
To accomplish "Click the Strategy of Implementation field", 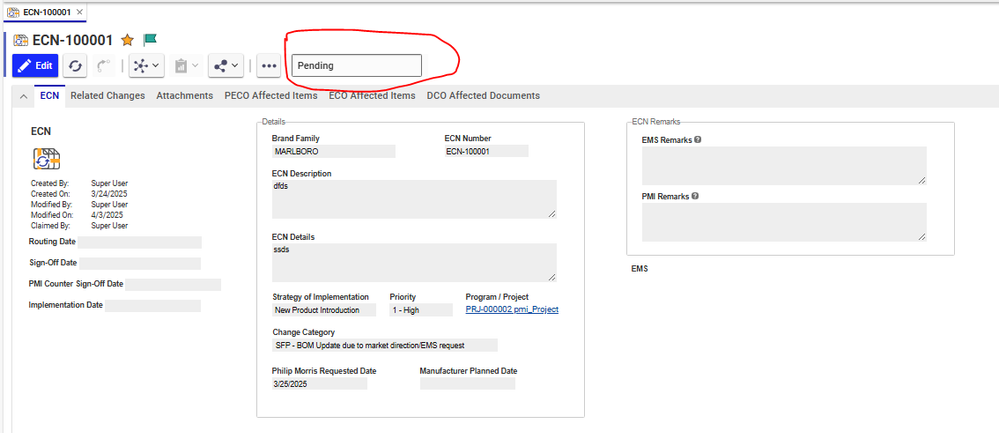I will point(326,310).
